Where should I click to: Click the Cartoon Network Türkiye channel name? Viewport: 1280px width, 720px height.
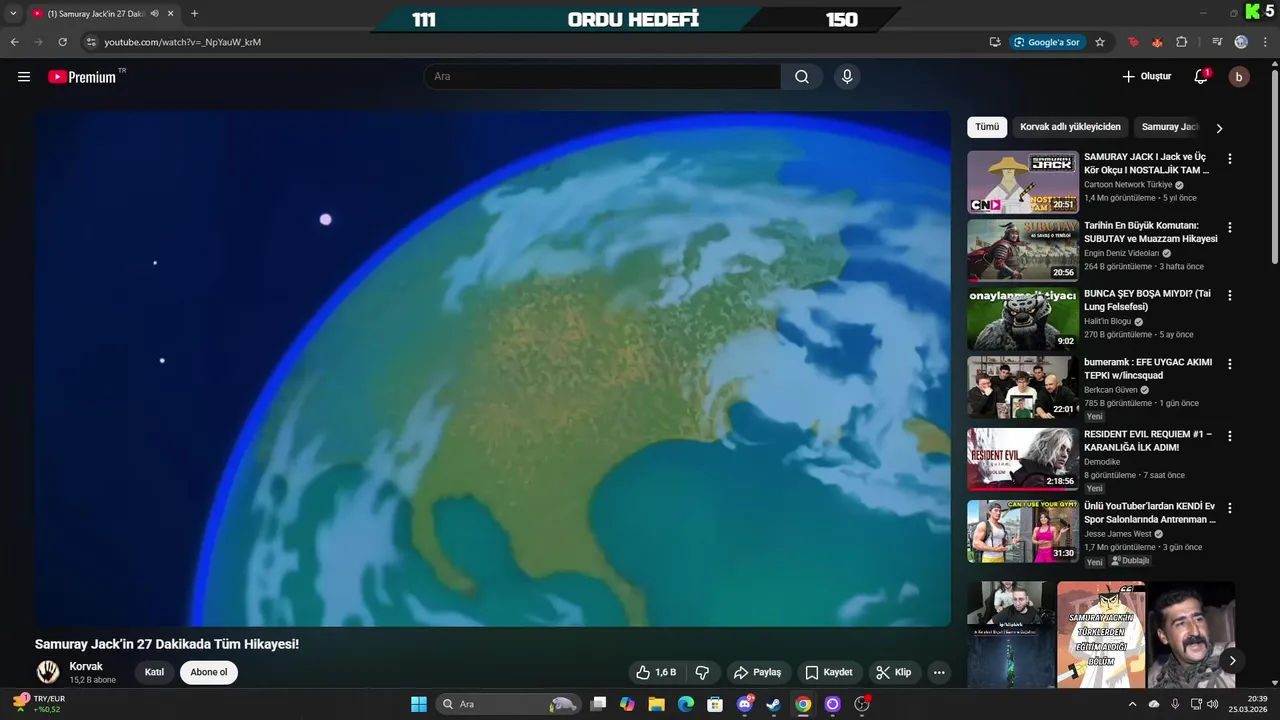pos(1128,185)
